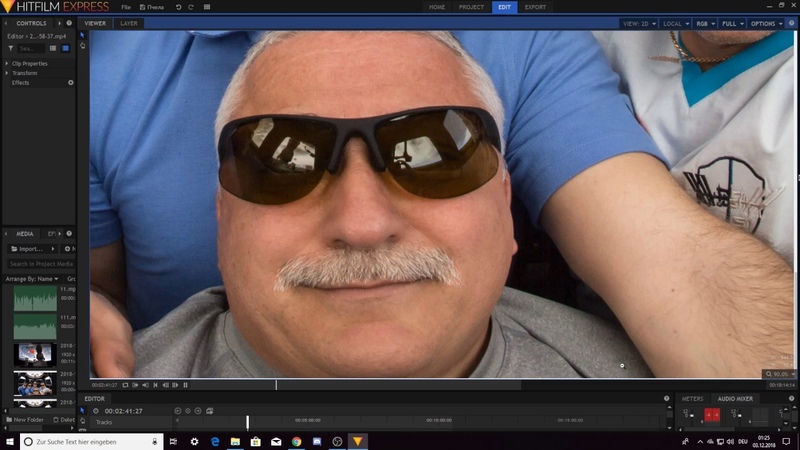Screen dimensions: 800x450
Task: Click the Undo arrow in the top bar
Action: tap(179, 7)
